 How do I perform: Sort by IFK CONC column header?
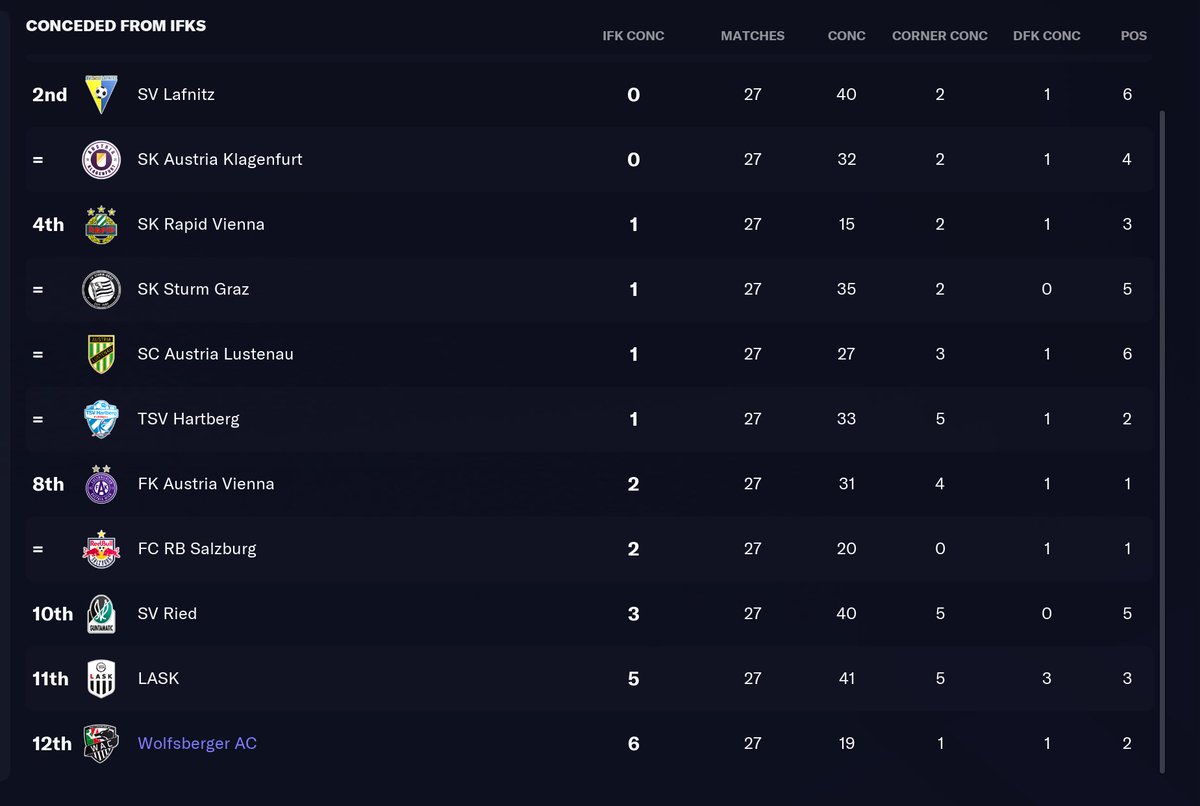[633, 35]
